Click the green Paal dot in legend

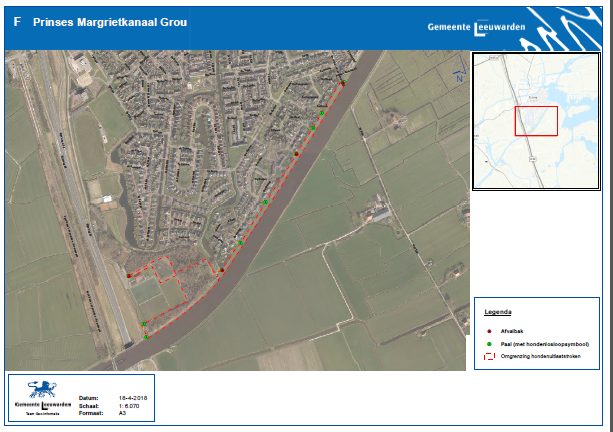[x=489, y=343]
